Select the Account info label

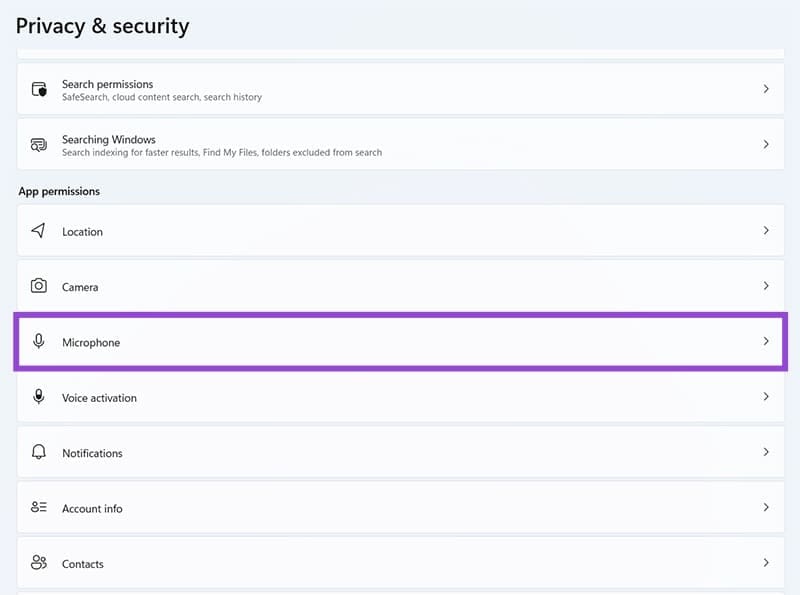pos(92,508)
